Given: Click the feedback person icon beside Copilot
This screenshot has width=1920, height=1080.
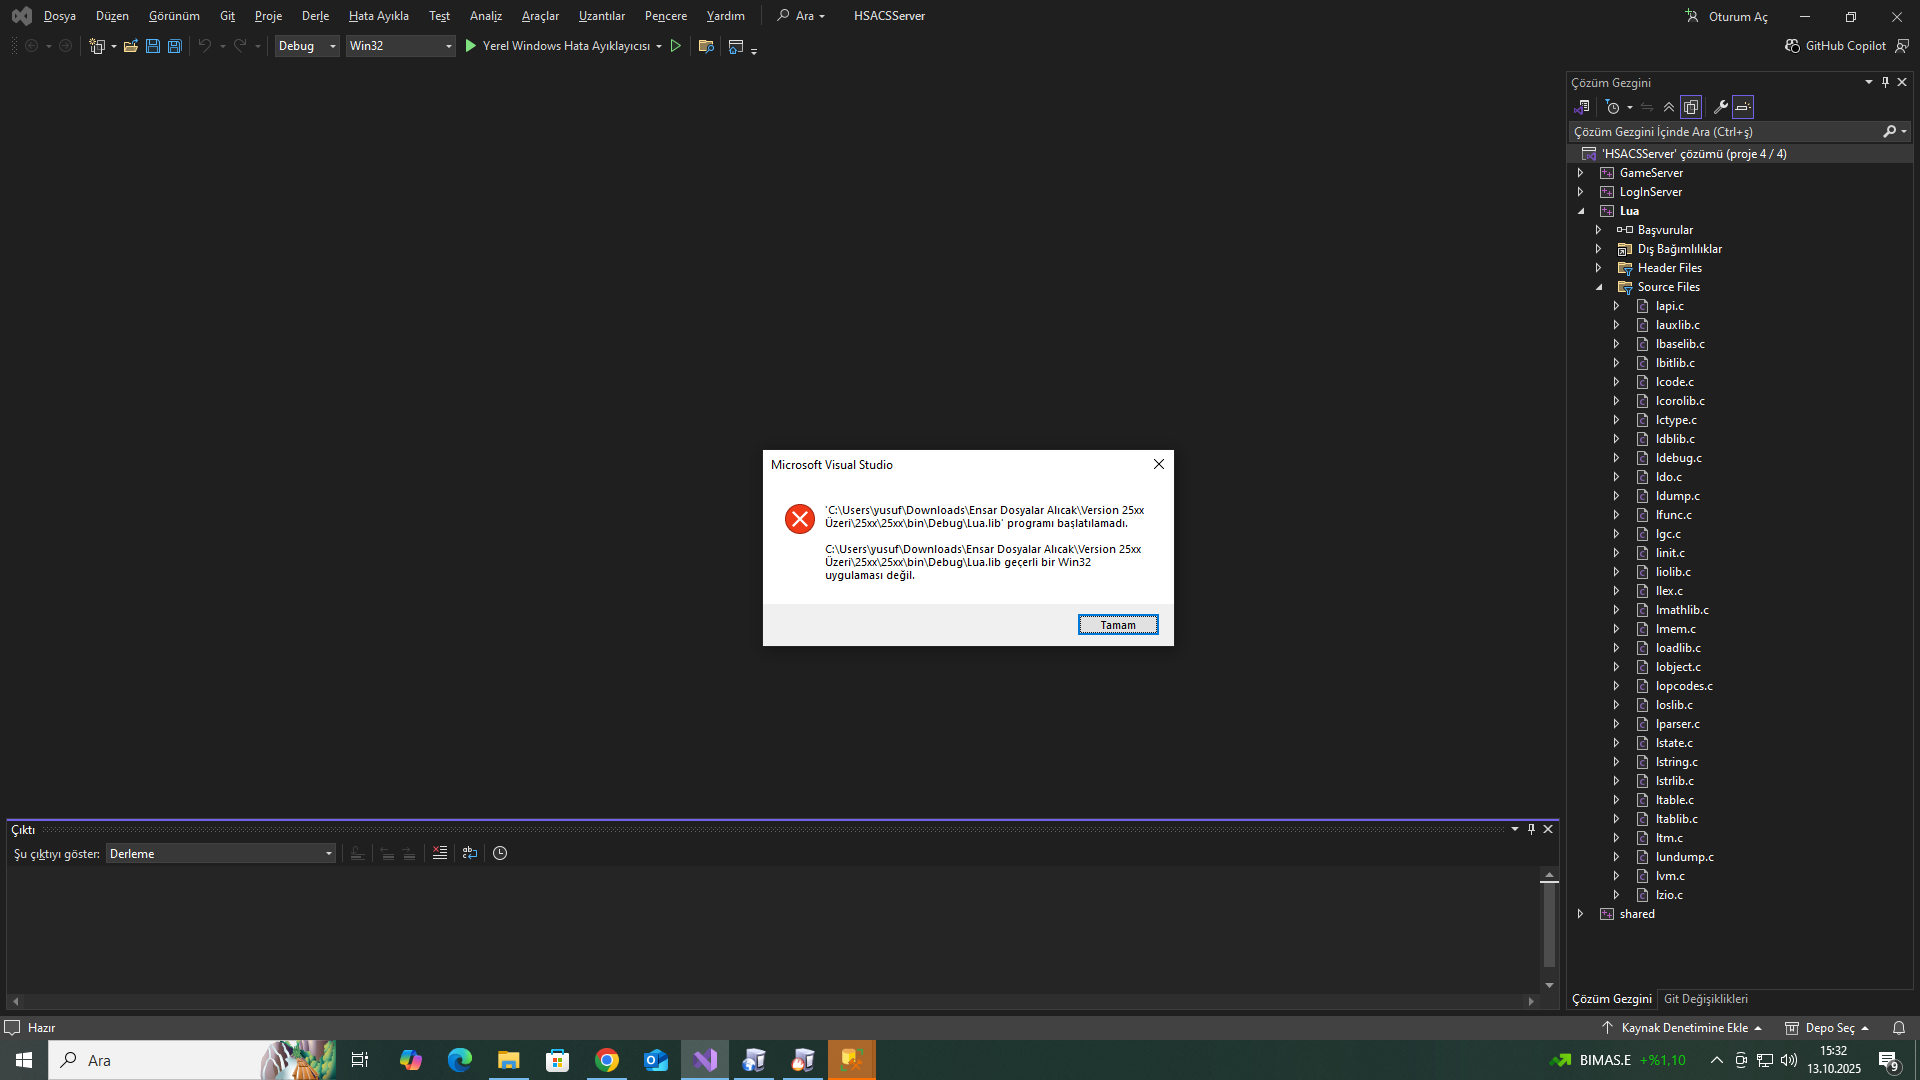Looking at the screenshot, I should 1902,46.
